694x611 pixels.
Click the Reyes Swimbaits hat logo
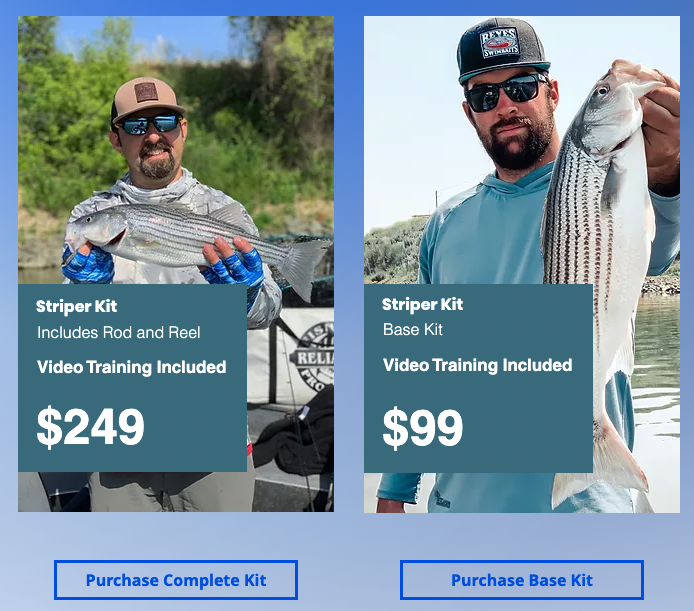tap(500, 43)
